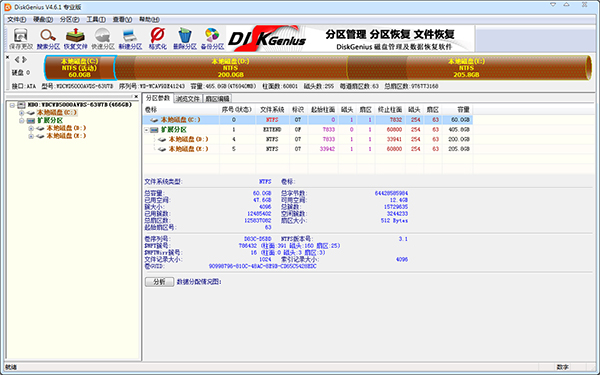Close the disk map bar with its X
Viewport: 600px width, 375px height.
(x=7, y=57)
